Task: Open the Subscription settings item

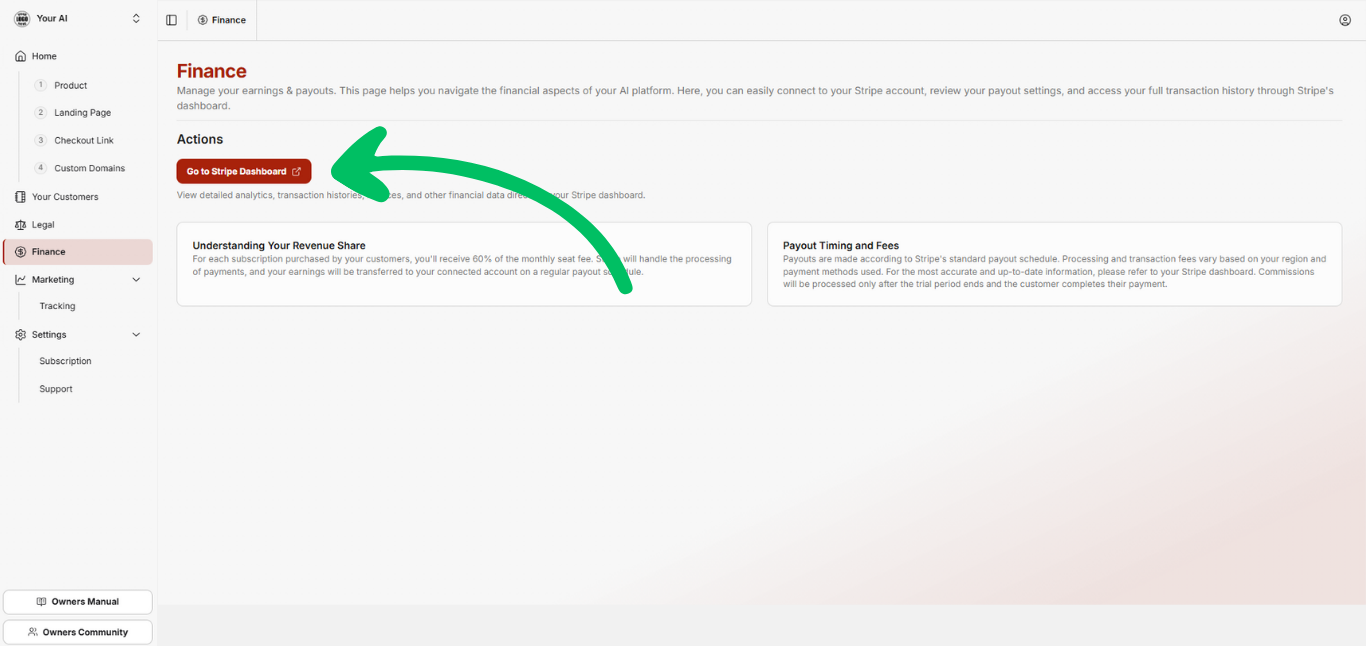Action: click(66, 361)
